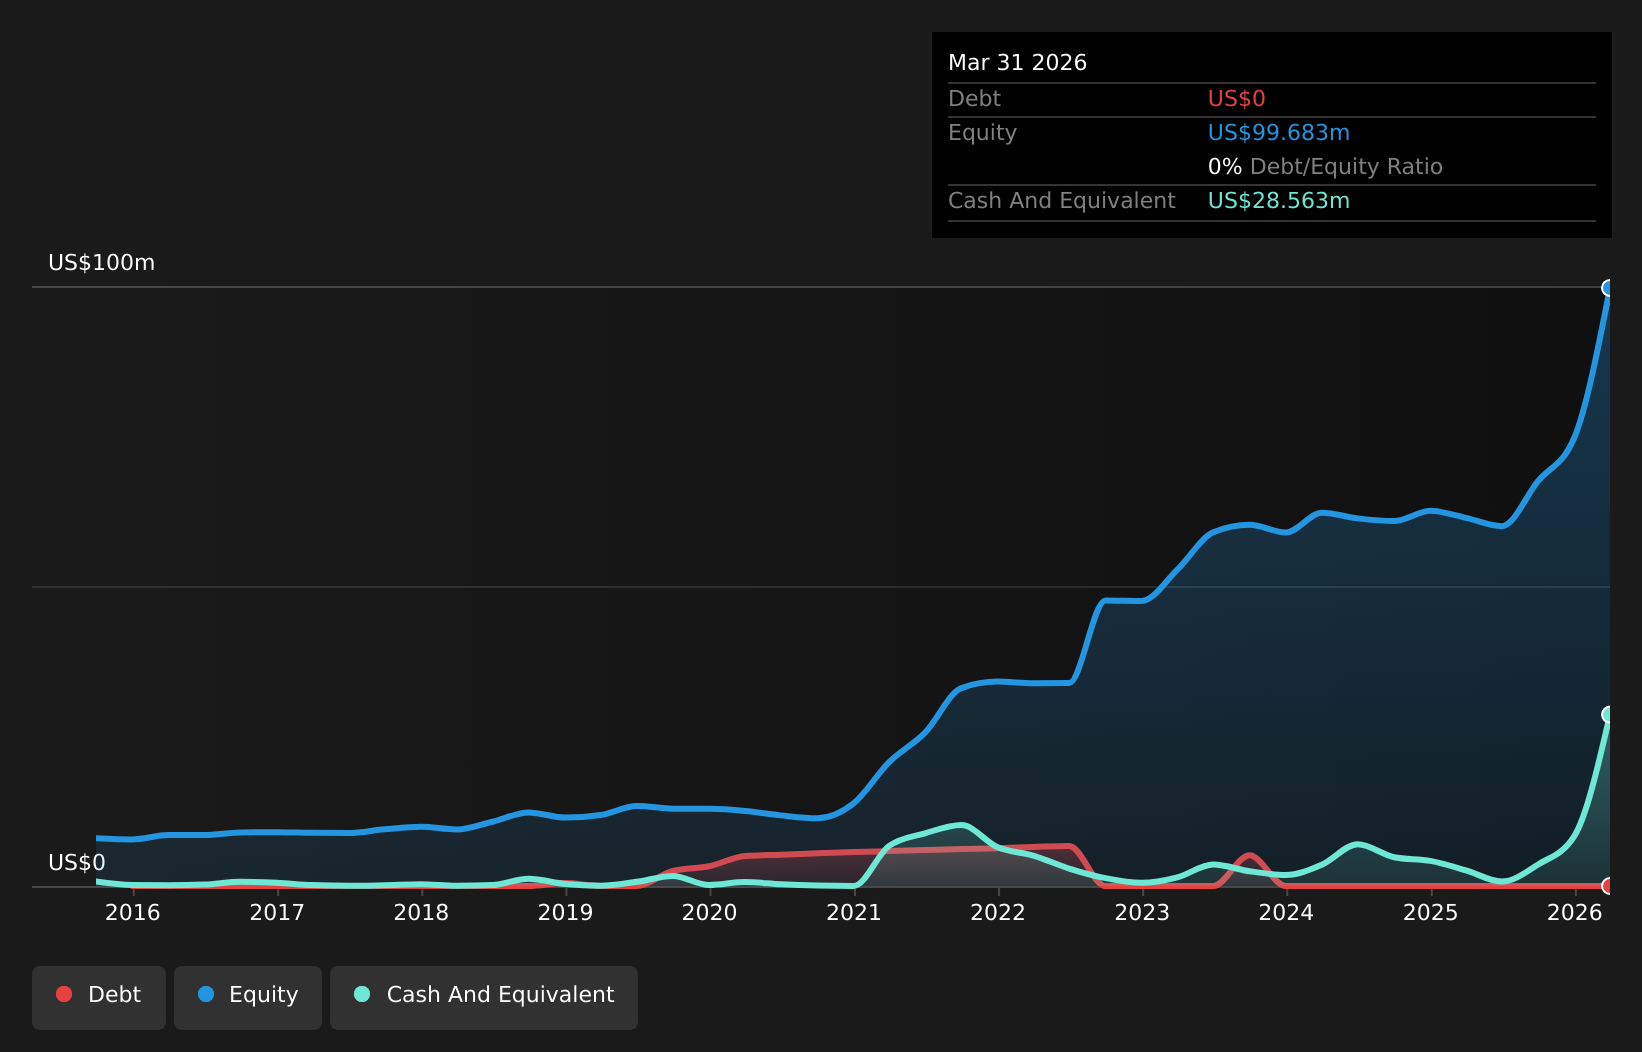Click the Cash And Equivalent tooltip row label

[x=1062, y=201]
